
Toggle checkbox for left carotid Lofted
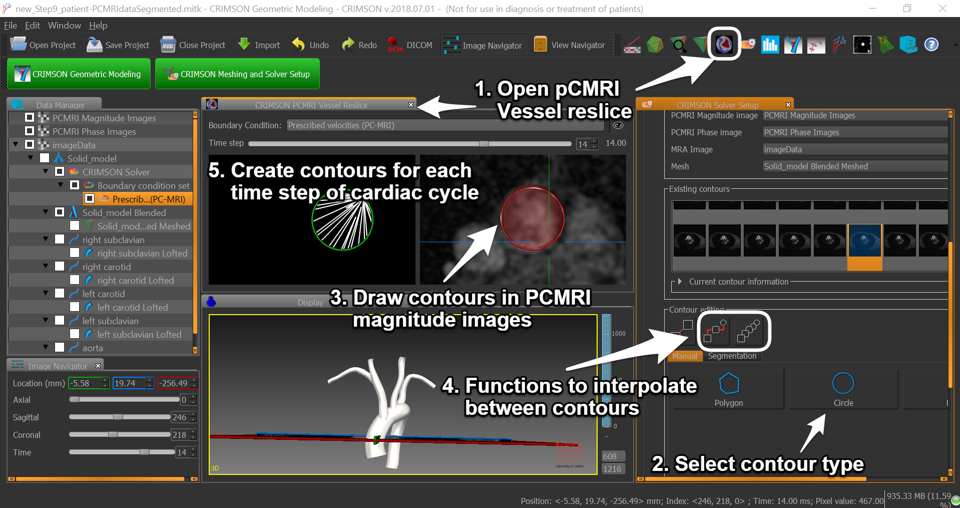click(74, 308)
